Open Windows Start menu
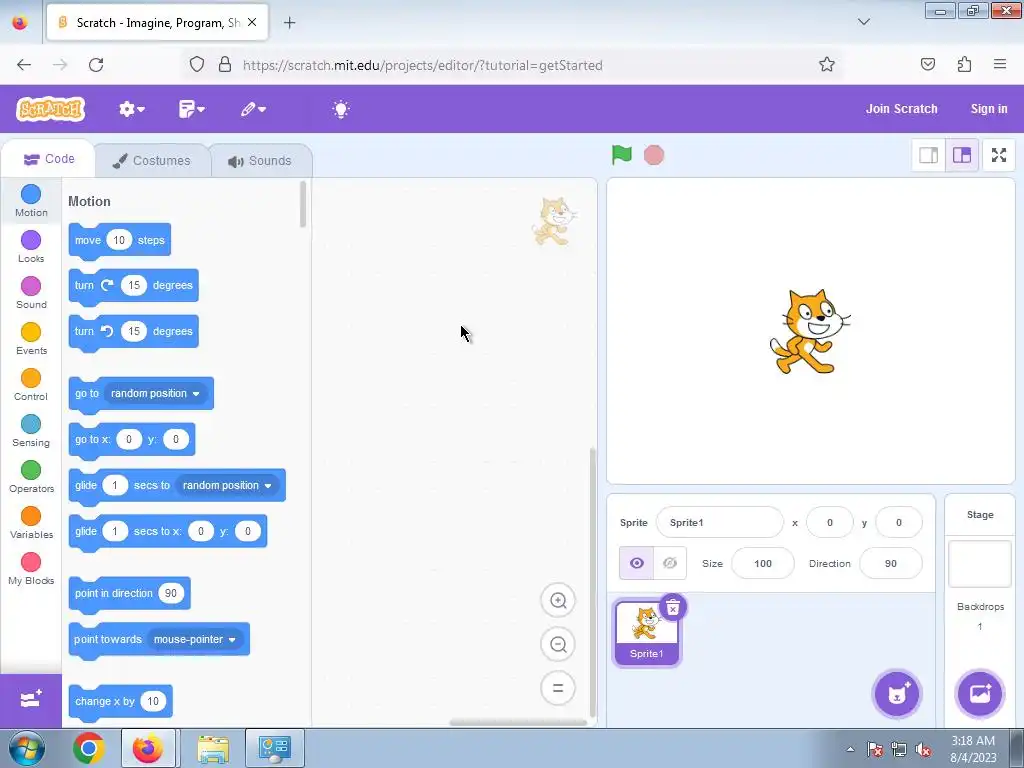The width and height of the screenshot is (1024, 768). coord(26,748)
